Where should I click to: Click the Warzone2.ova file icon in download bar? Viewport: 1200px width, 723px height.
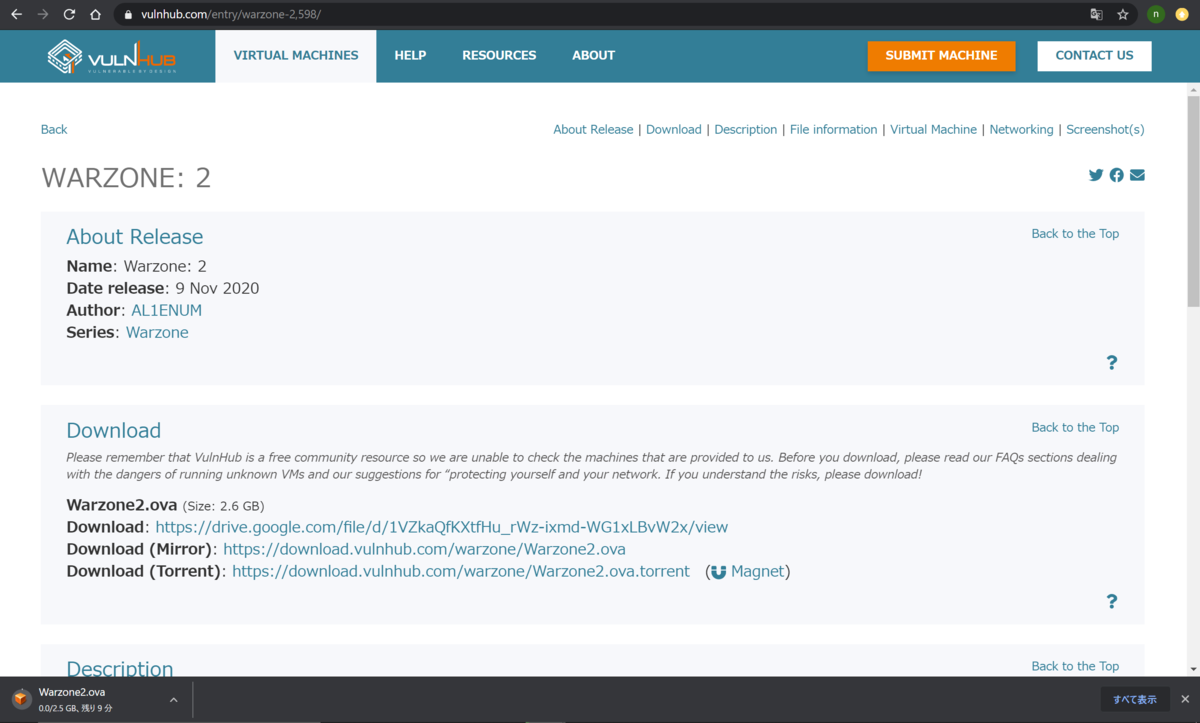pyautogui.click(x=21, y=699)
